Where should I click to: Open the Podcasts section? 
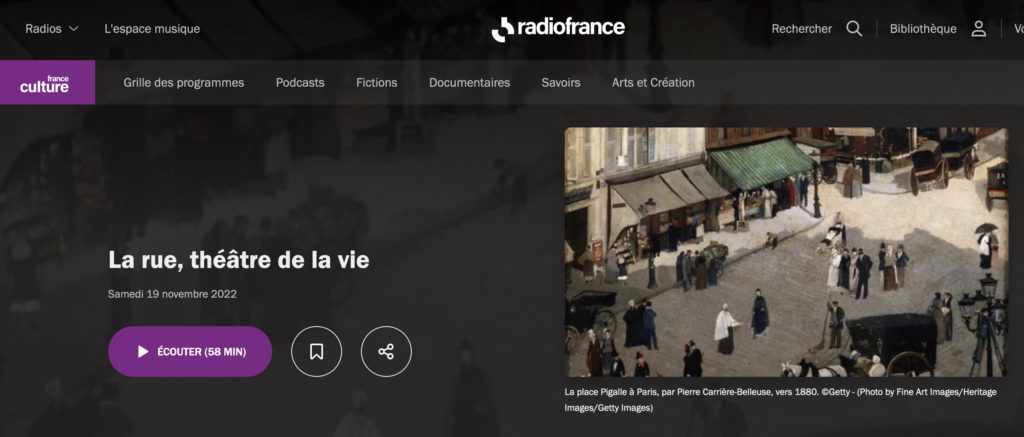click(x=300, y=82)
